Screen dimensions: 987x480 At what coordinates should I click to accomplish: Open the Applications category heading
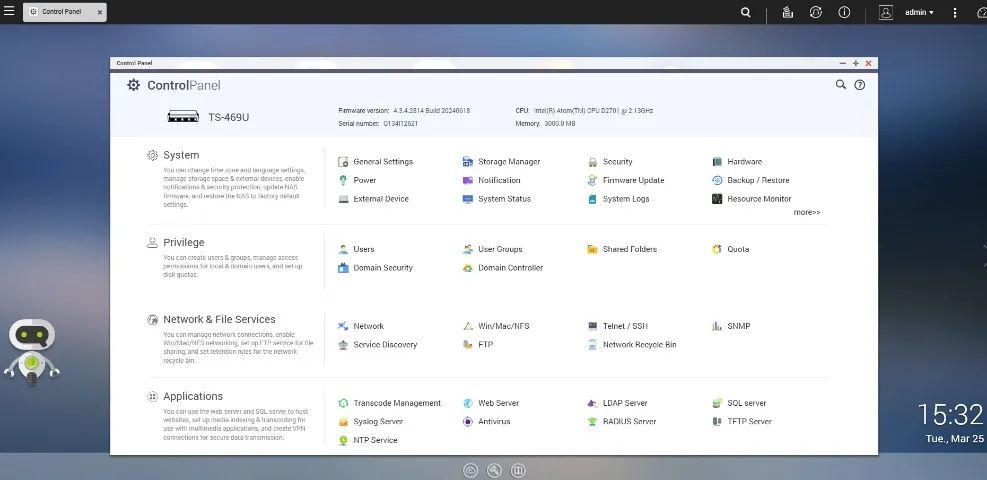click(x=193, y=396)
